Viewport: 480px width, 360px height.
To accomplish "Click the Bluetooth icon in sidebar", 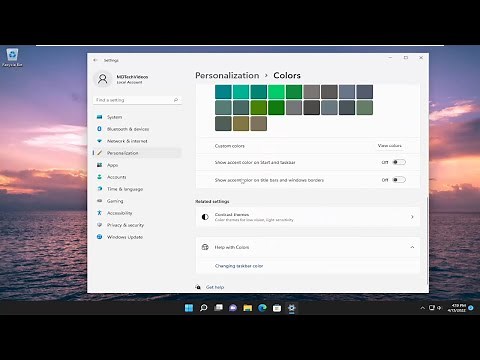I will pyautogui.click(x=99, y=129).
